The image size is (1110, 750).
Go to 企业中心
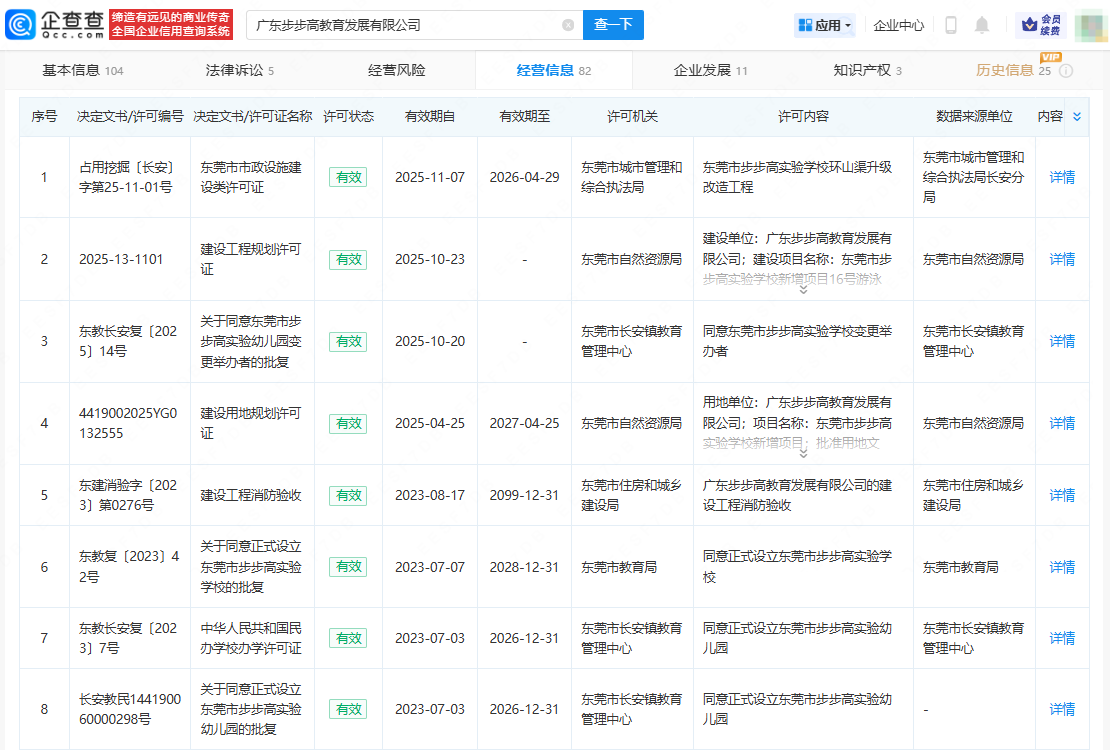898,25
